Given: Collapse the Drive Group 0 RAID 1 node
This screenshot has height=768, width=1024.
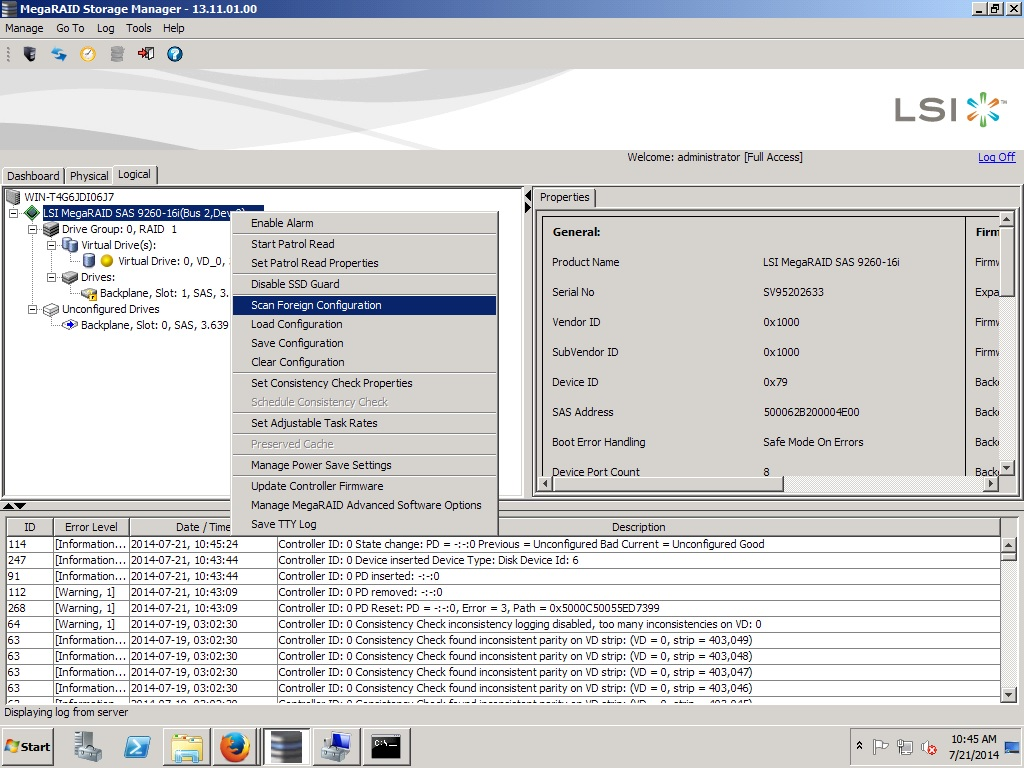Looking at the screenshot, I should click(x=32, y=229).
